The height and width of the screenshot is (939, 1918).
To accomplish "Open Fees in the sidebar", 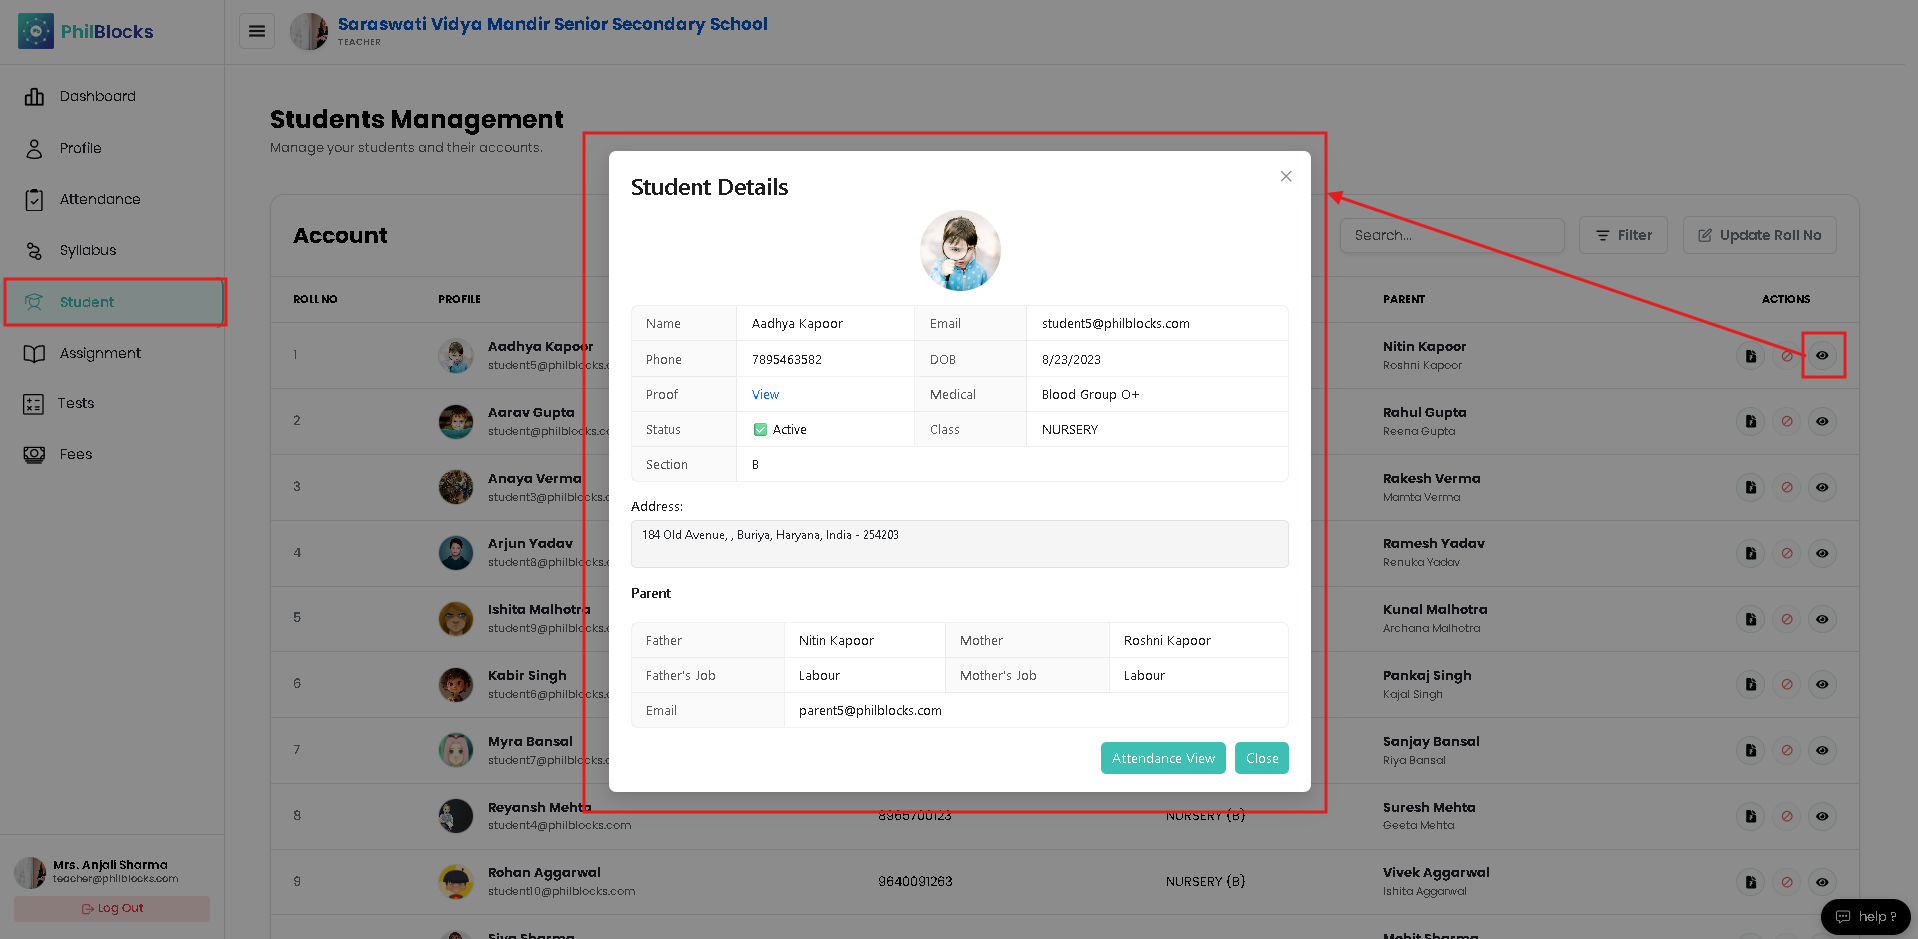I will (x=76, y=454).
